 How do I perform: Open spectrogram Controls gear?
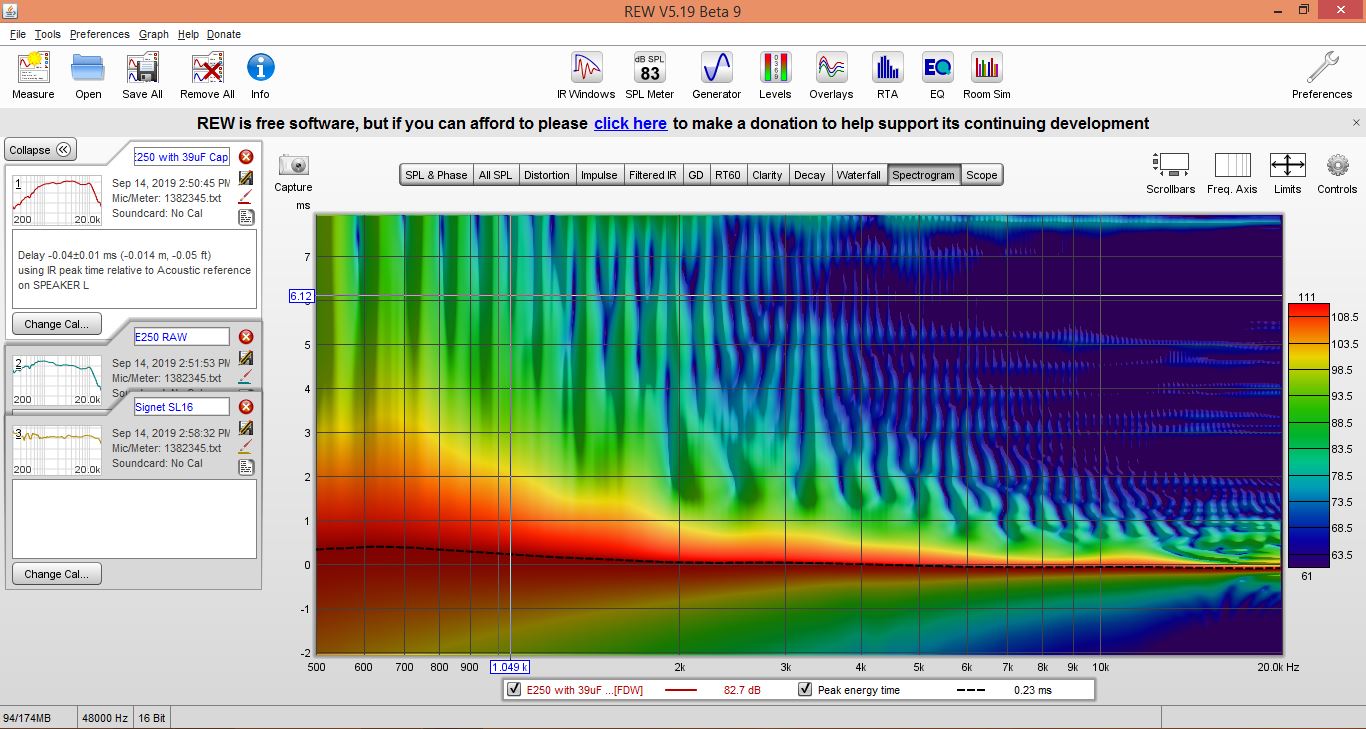click(1338, 164)
